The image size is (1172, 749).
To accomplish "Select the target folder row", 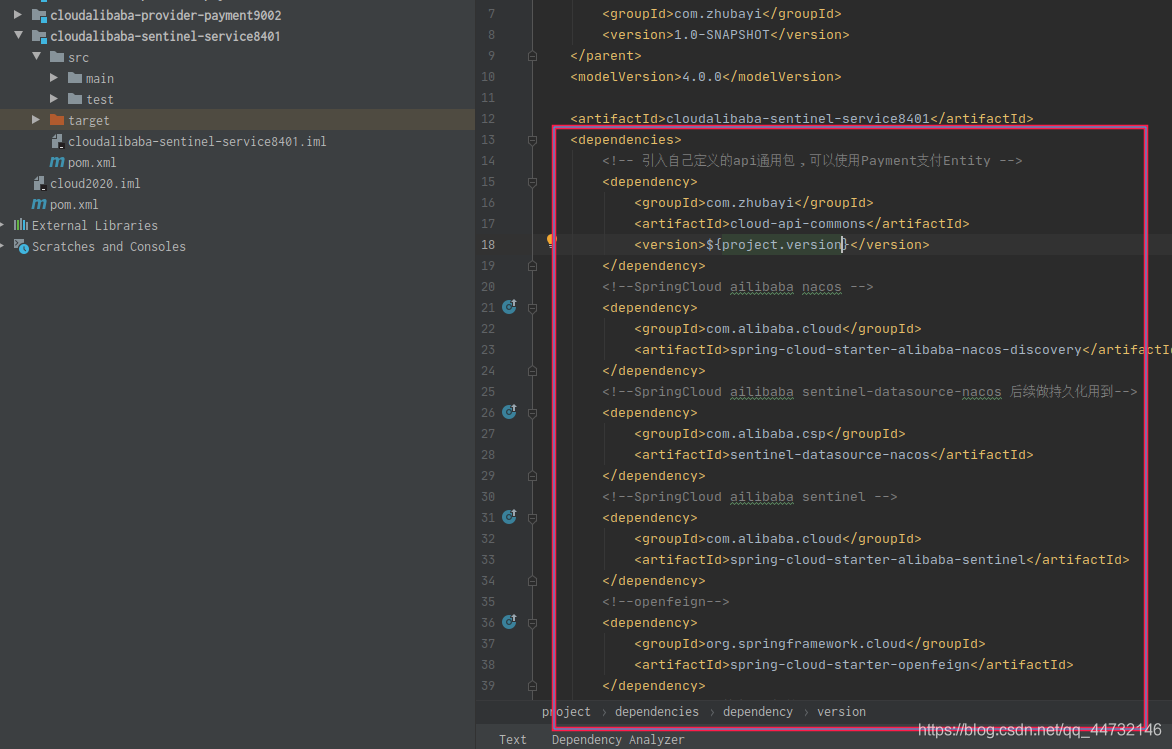I will [x=237, y=120].
